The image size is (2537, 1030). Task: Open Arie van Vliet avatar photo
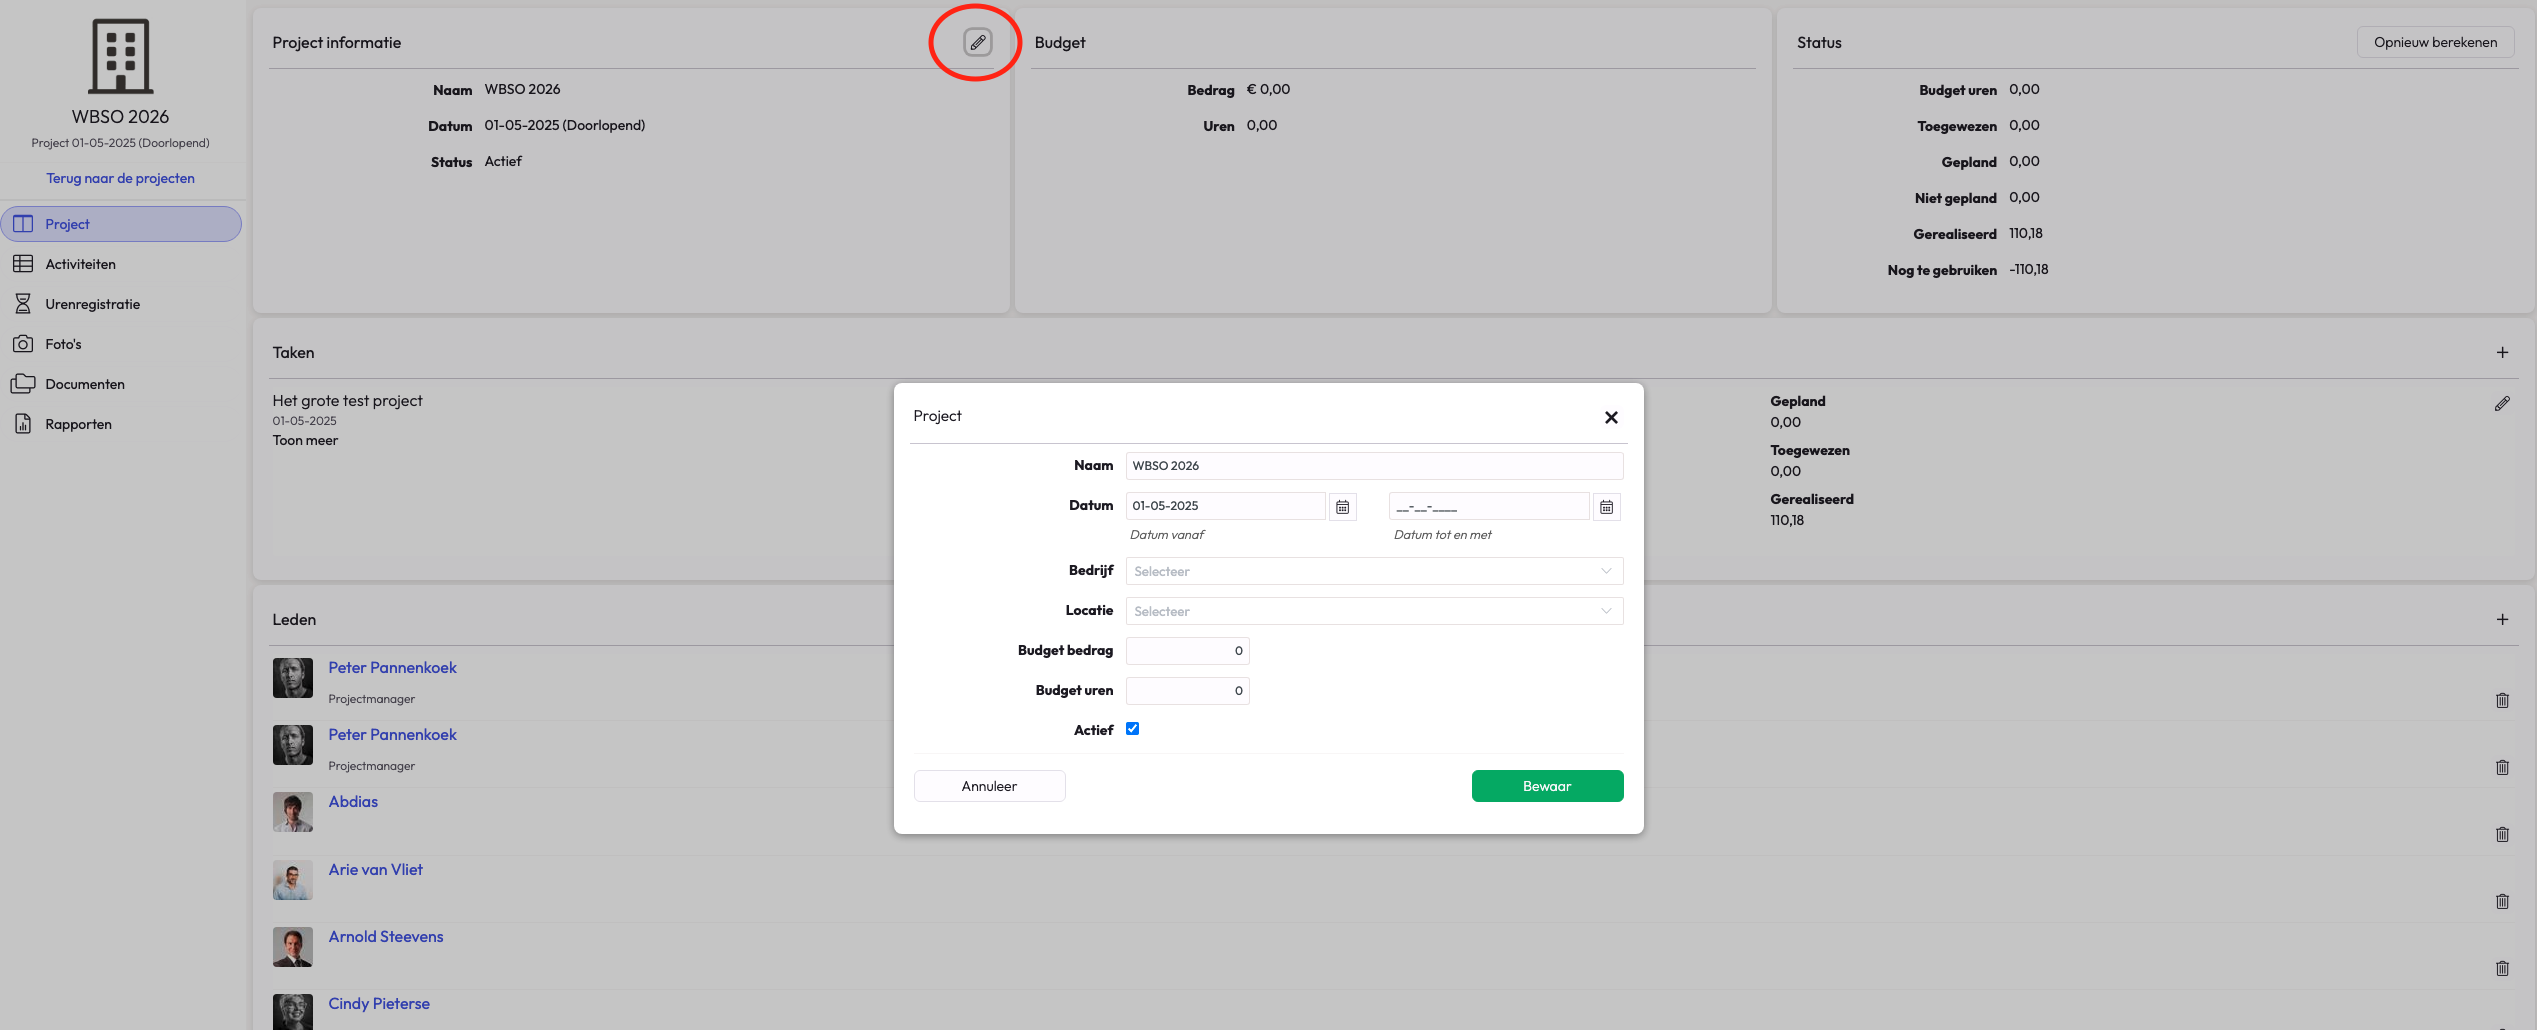coord(293,880)
